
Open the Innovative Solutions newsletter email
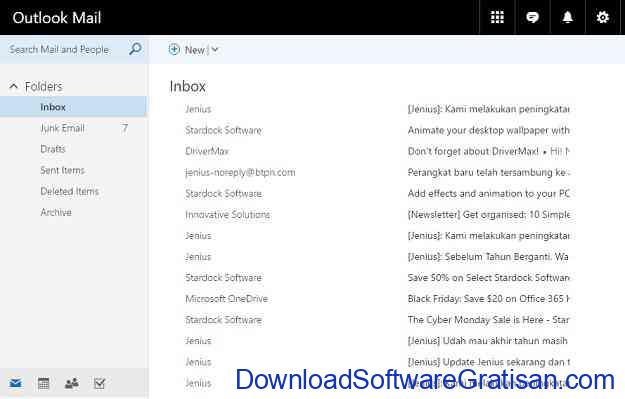coord(377,215)
